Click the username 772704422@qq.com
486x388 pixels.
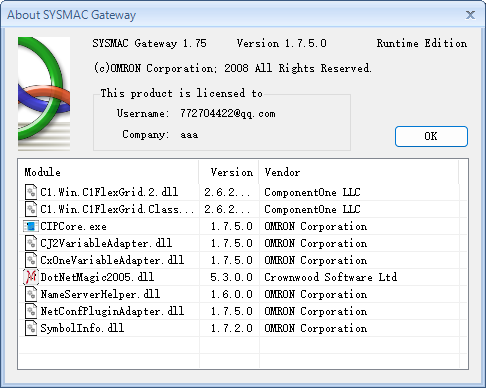point(228,114)
